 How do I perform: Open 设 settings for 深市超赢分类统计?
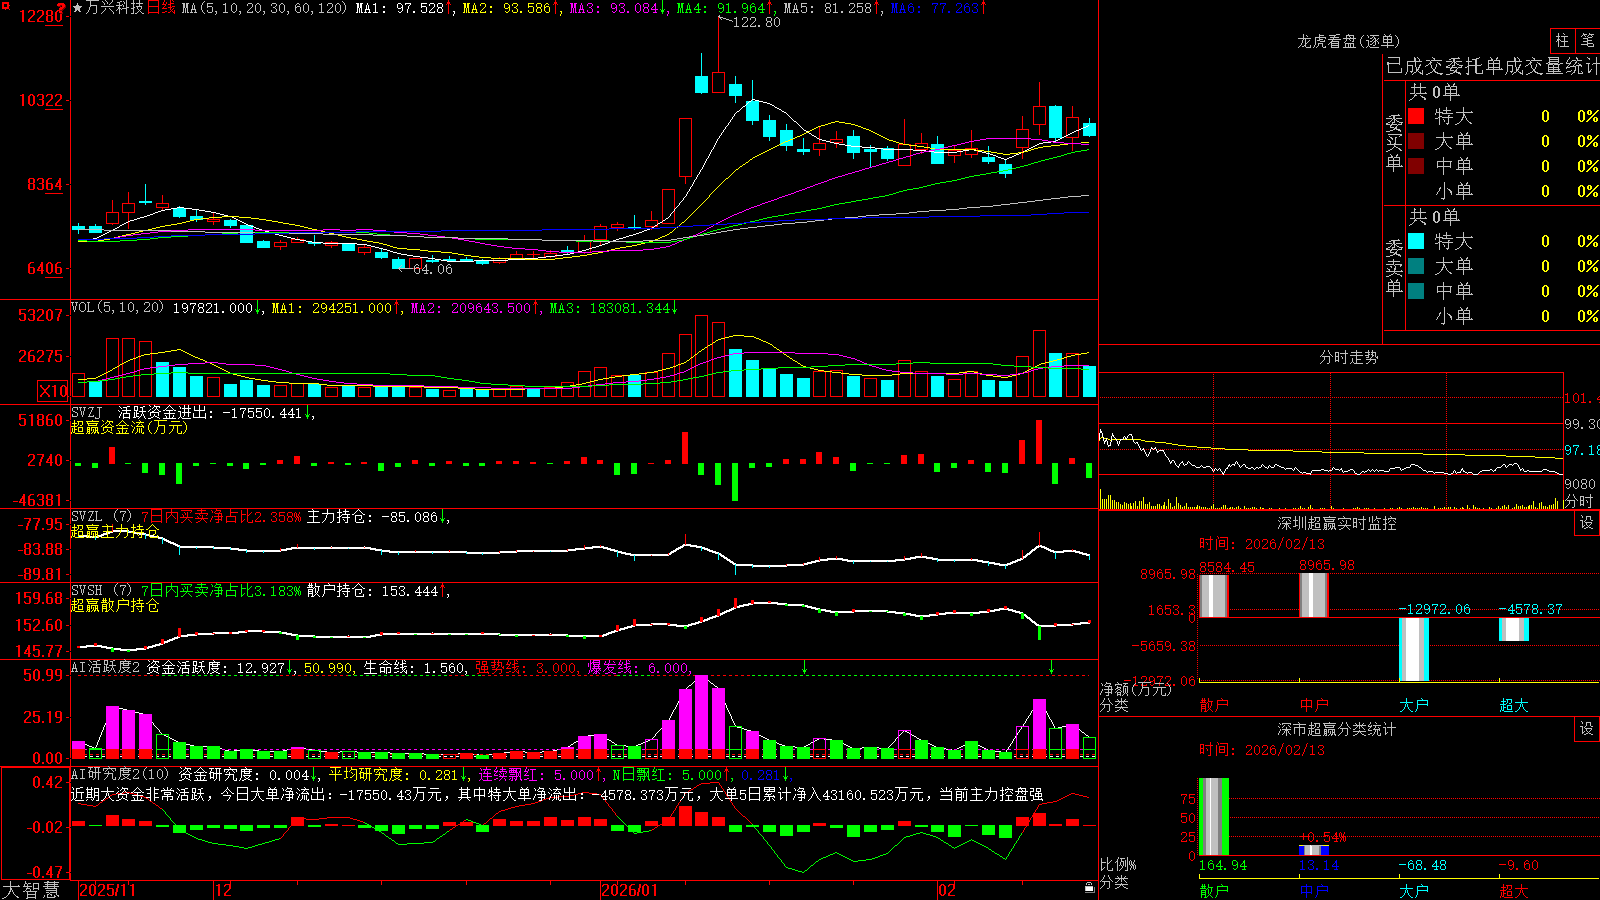pyautogui.click(x=1587, y=729)
